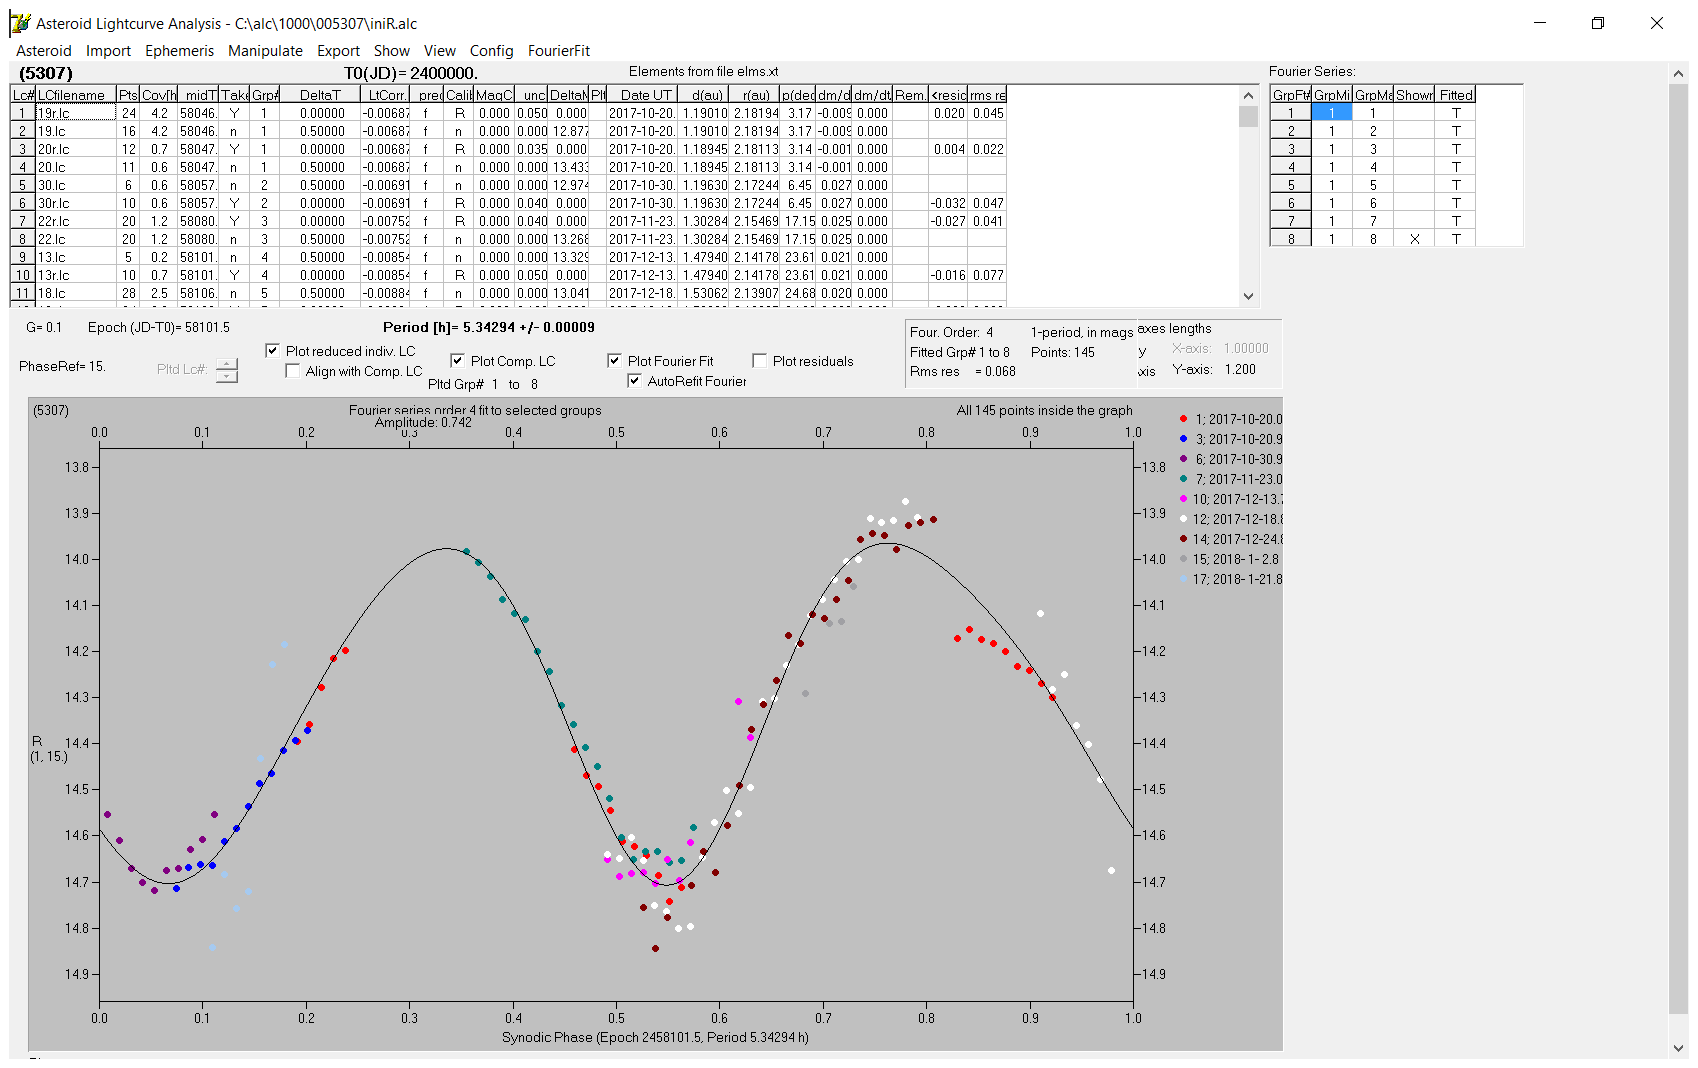Select the highlighted GrpMi cell in Fourier row 1

pyautogui.click(x=1331, y=113)
